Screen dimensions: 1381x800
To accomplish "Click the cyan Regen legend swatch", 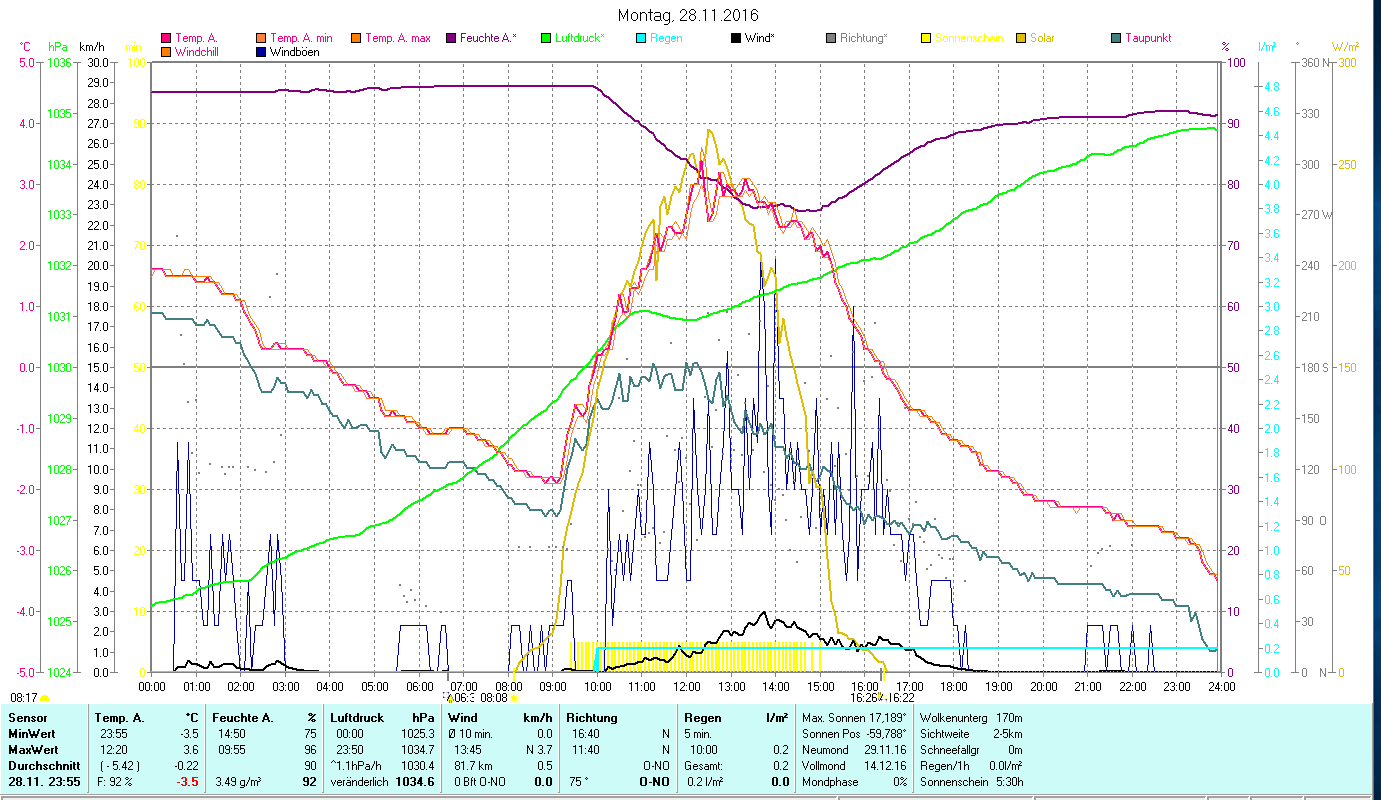I will [x=640, y=39].
